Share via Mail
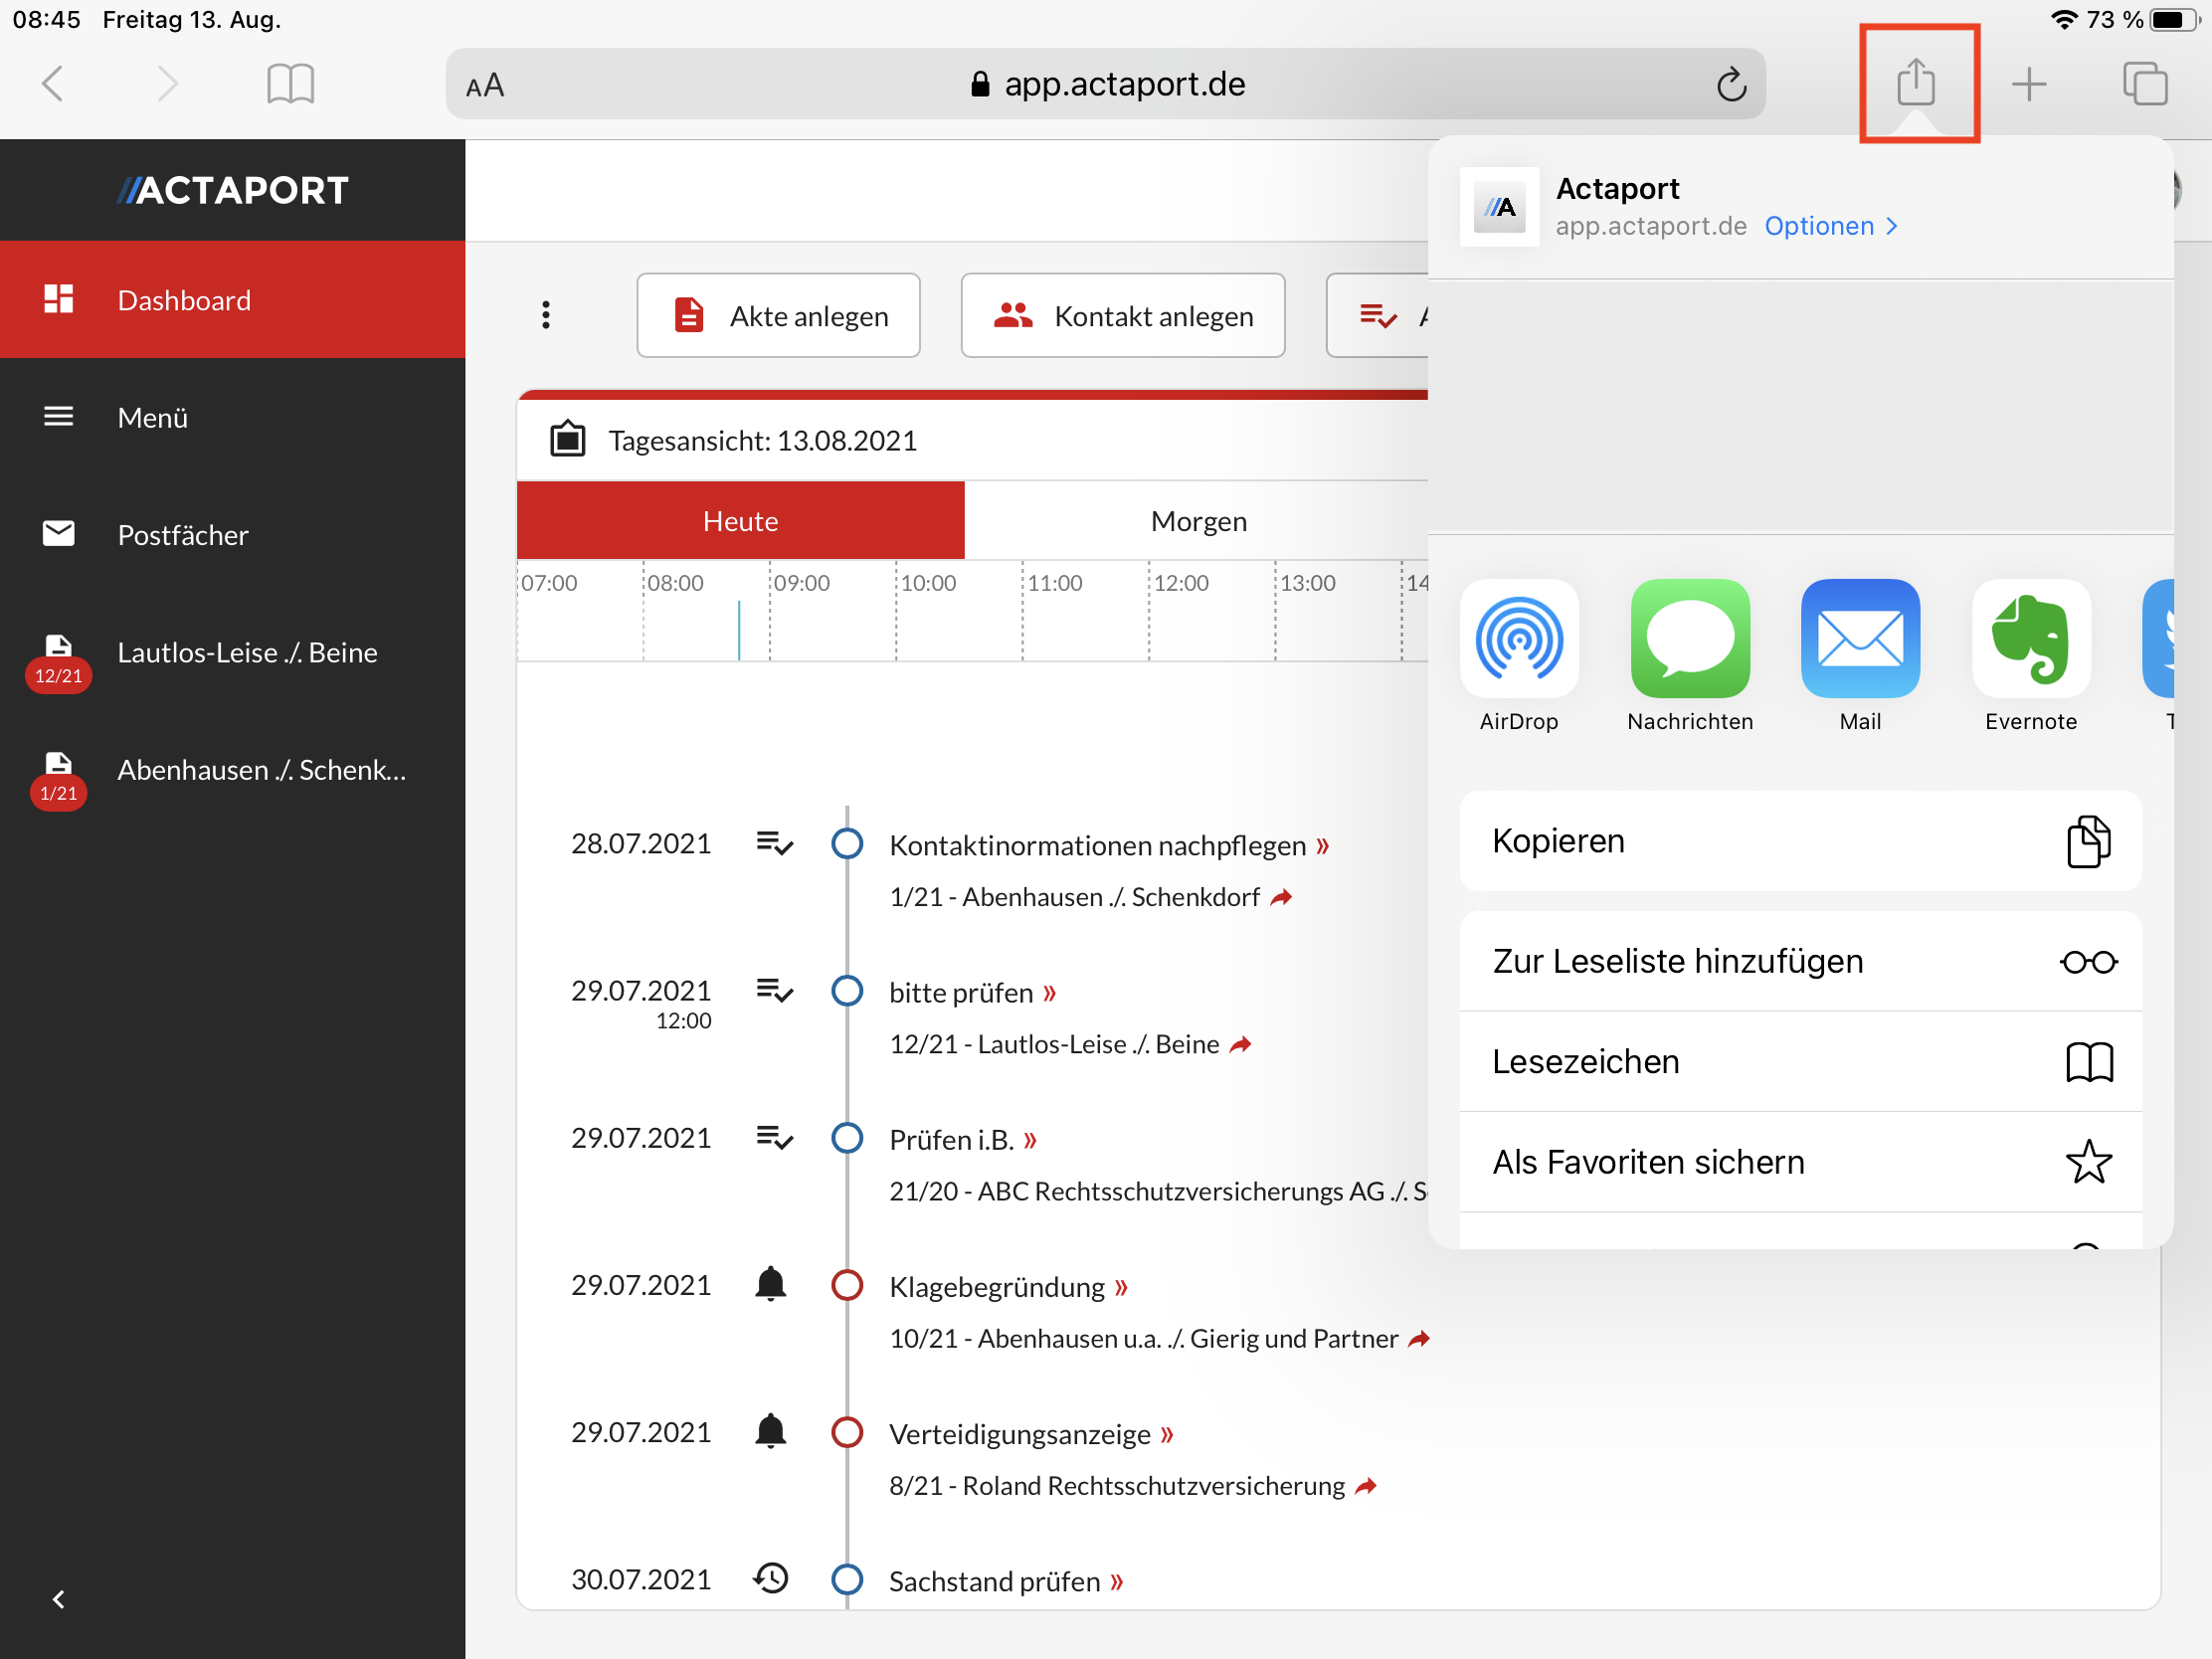Viewport: 2212px width, 1659px height. pyautogui.click(x=1859, y=655)
